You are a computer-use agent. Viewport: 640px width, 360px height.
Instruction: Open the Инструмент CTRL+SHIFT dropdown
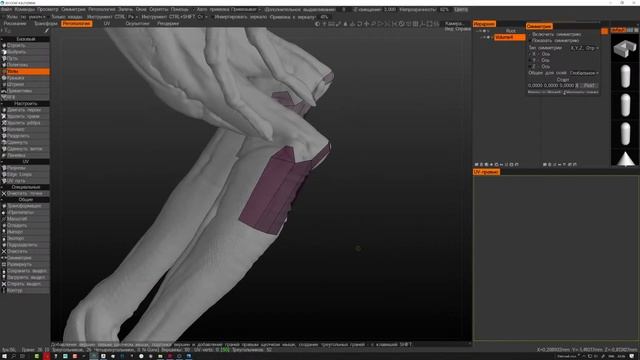click(203, 17)
